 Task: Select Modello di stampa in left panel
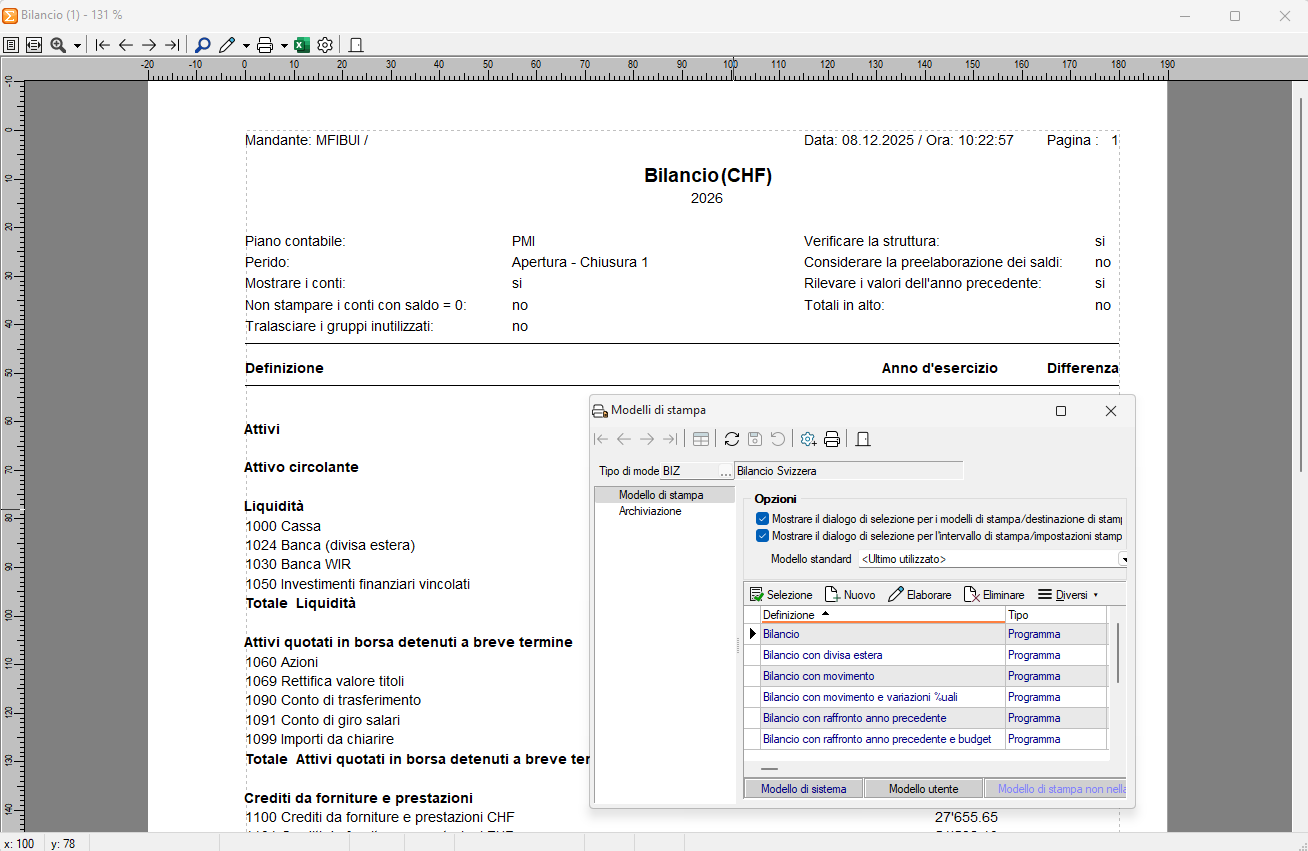tap(660, 495)
